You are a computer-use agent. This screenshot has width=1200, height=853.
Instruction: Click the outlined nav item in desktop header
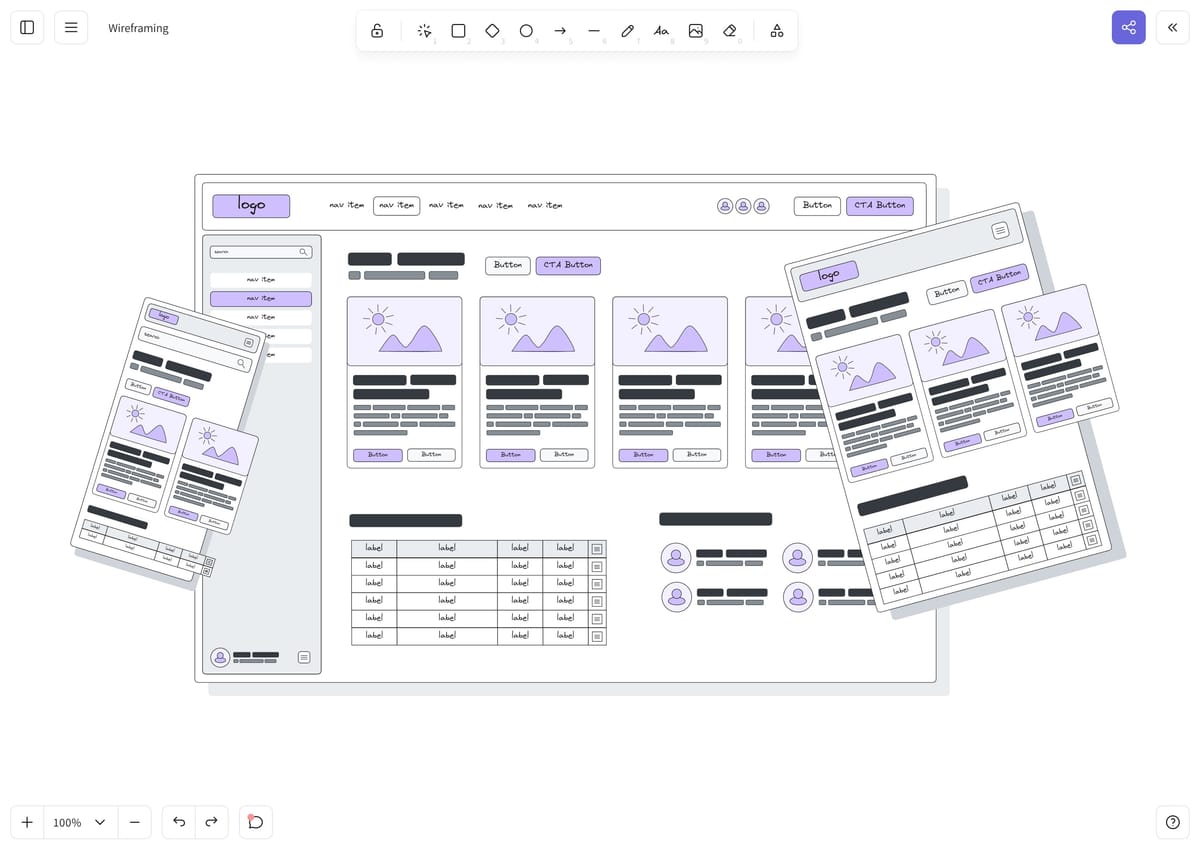pyautogui.click(x=396, y=205)
